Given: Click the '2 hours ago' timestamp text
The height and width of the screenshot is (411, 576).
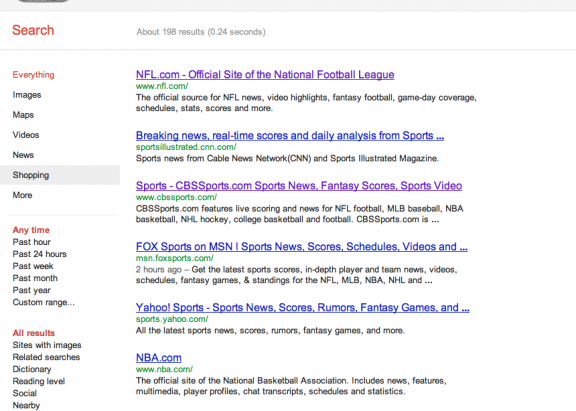Looking at the screenshot, I should coord(159,270).
